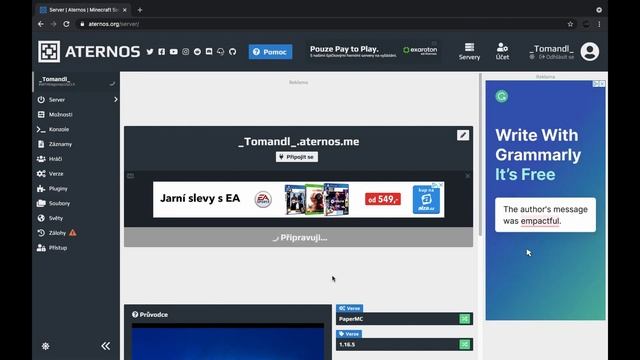Click the browser back arrow
The image size is (640, 360).
click(x=41, y=24)
